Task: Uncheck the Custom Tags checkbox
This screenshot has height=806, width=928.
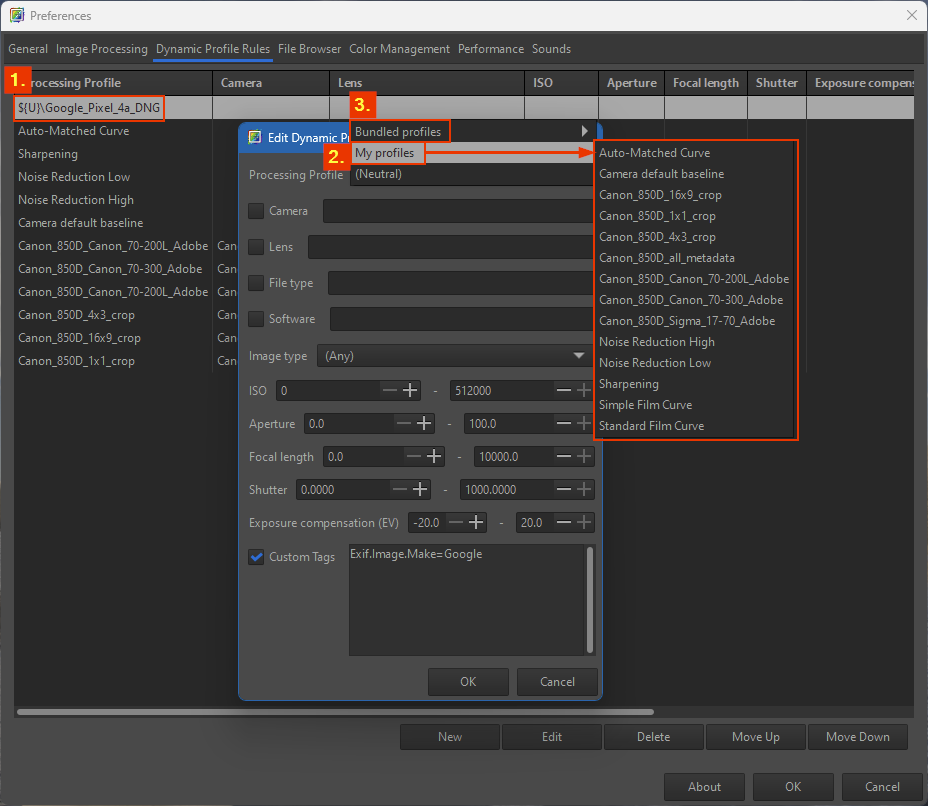Action: pyautogui.click(x=257, y=557)
